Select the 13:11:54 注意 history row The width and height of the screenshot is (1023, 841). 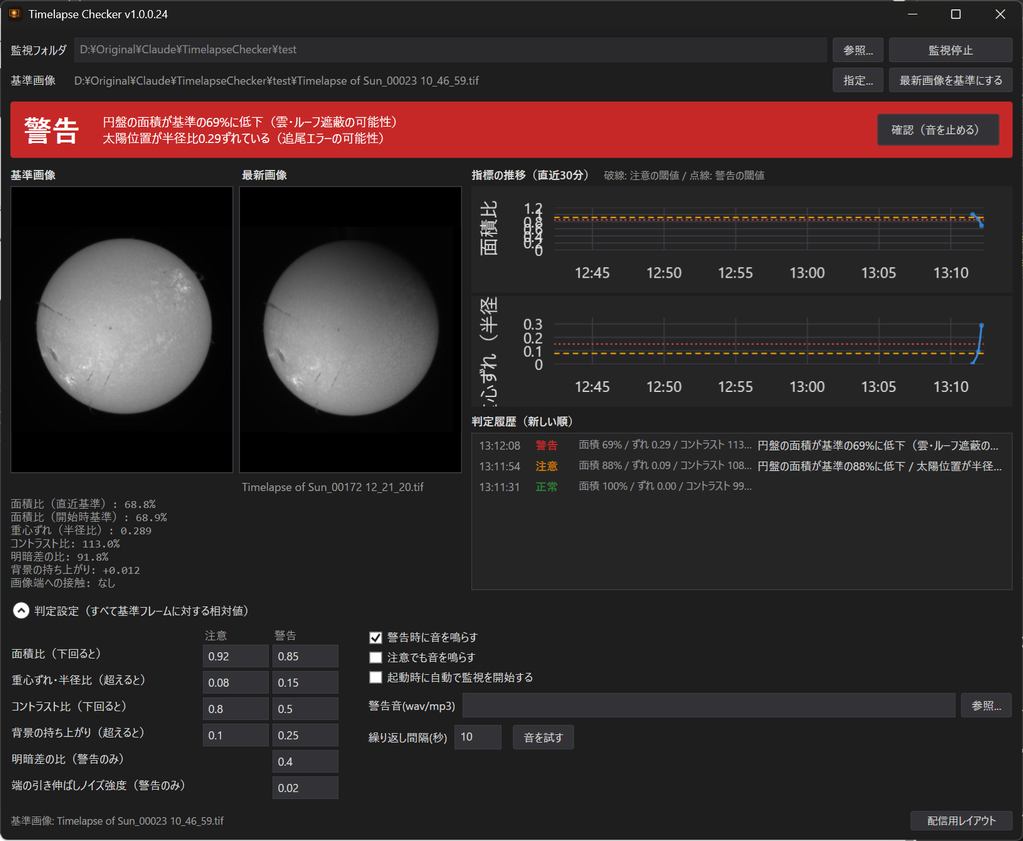(742, 466)
